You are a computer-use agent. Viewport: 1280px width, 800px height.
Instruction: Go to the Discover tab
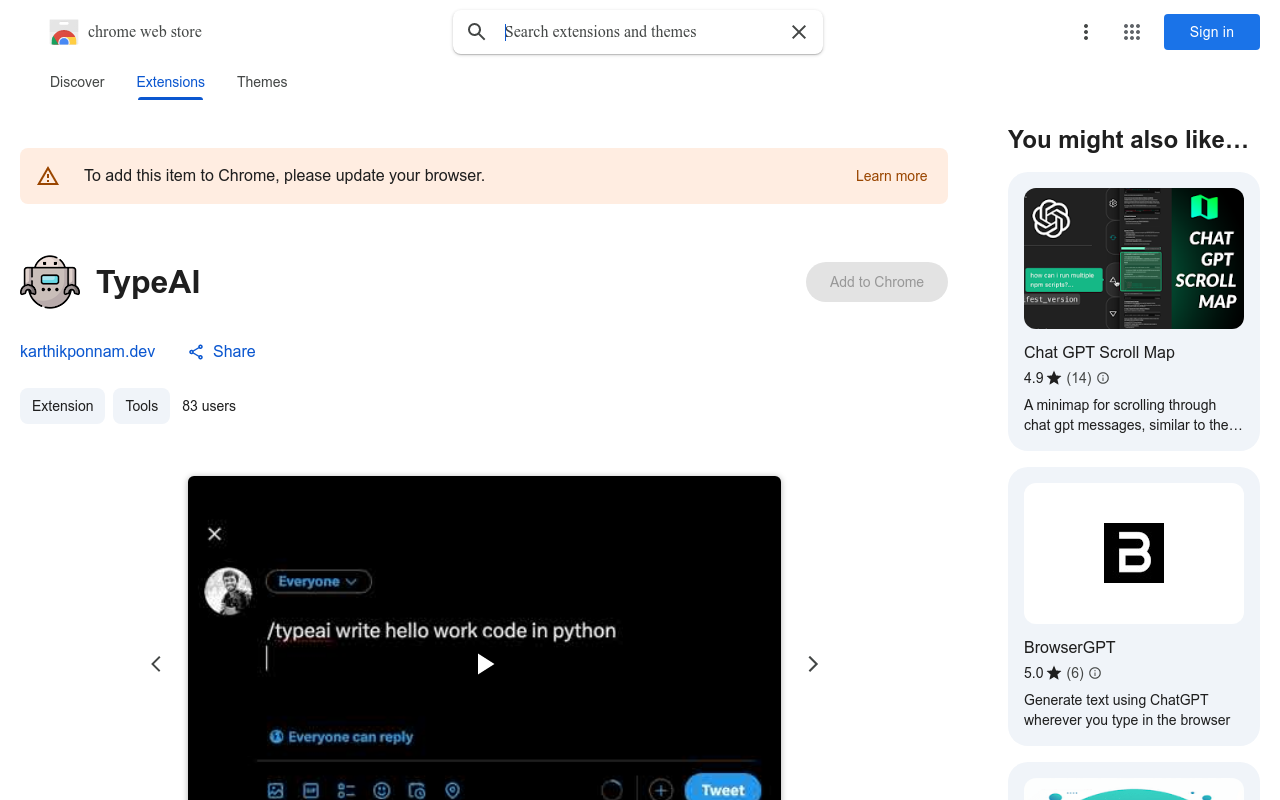(77, 82)
